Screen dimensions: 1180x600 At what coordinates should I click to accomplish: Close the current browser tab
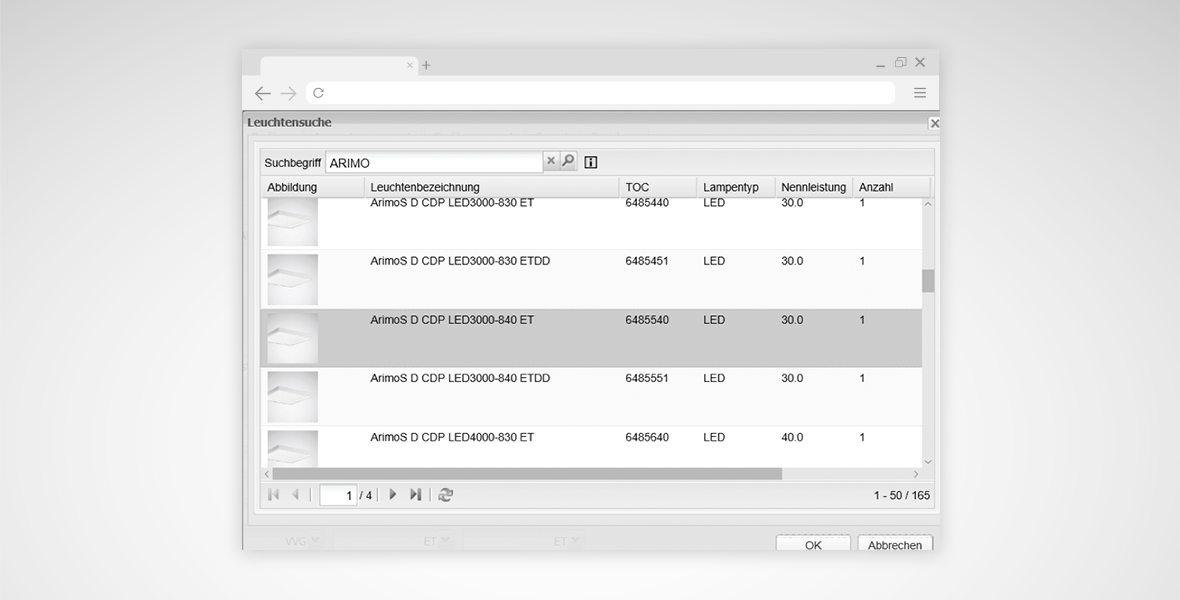point(409,65)
